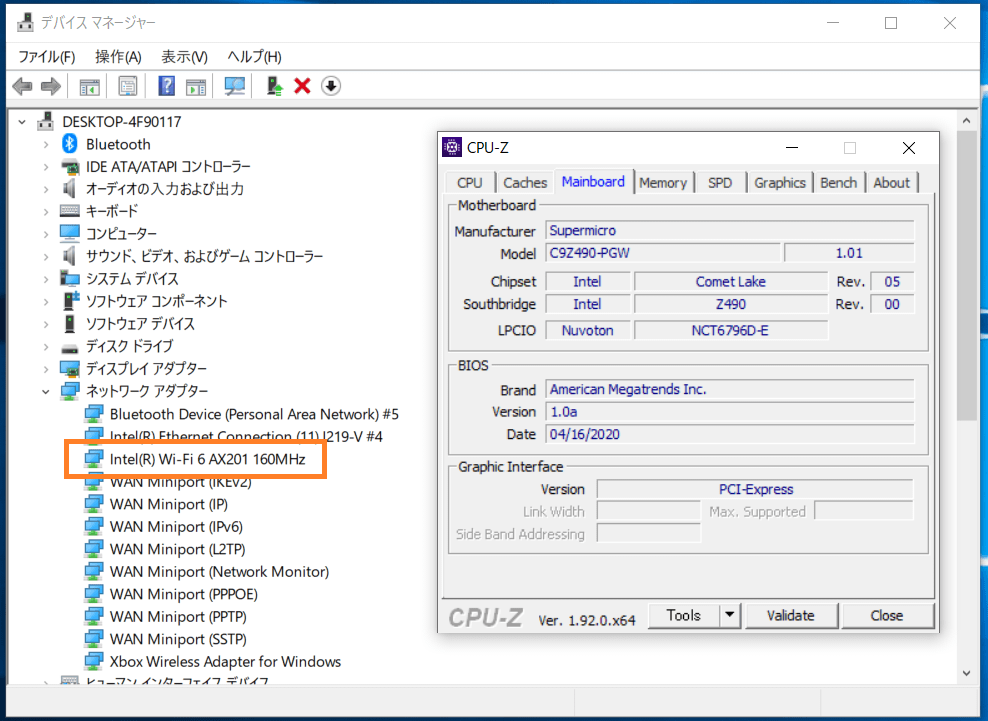This screenshot has width=988, height=721.
Task: Open the CPU-Z Tools dropdown arrow
Action: point(730,615)
